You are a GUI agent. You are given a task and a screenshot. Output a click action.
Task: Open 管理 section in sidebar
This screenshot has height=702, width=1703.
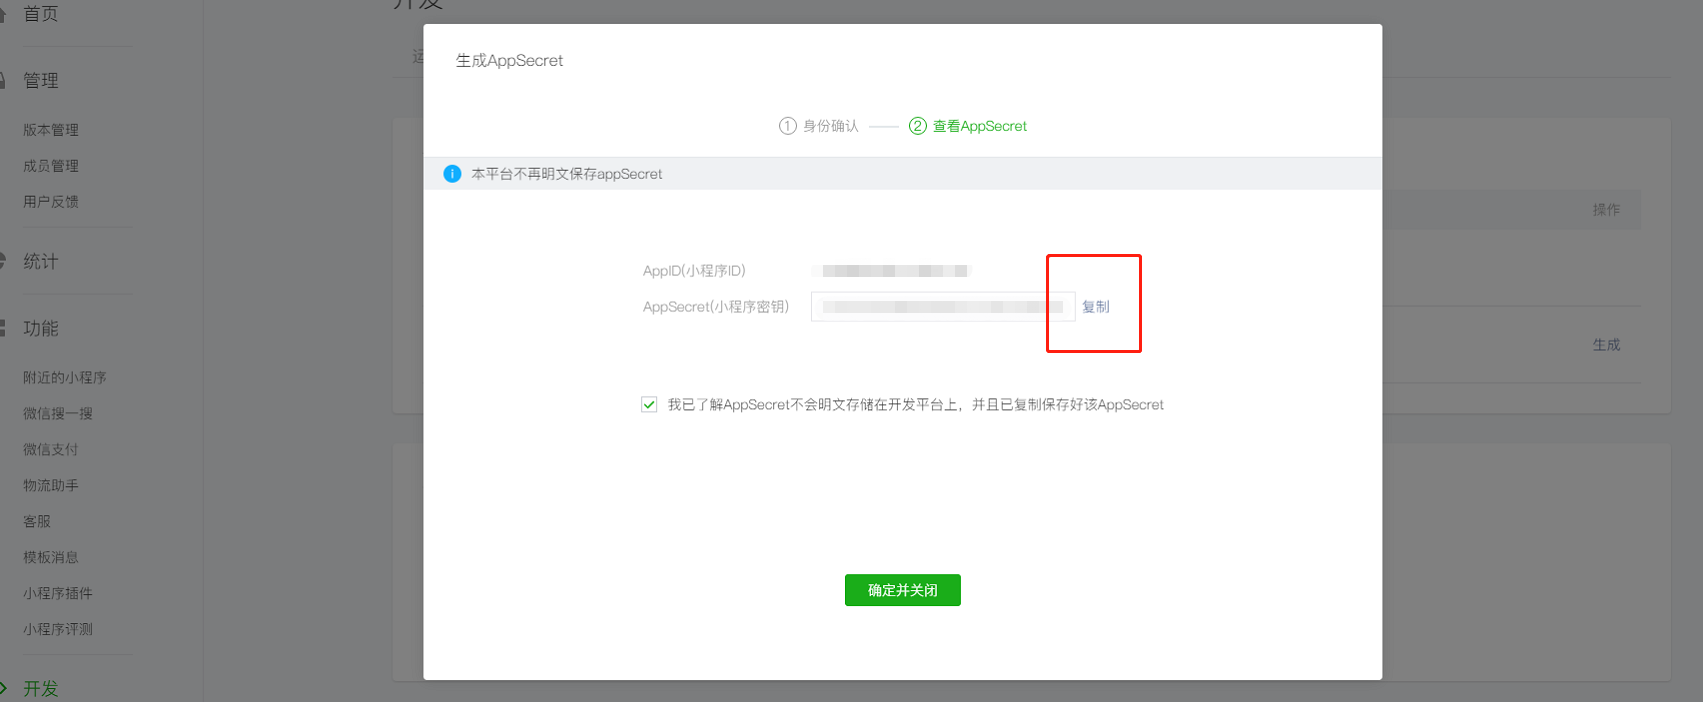pyautogui.click(x=41, y=81)
